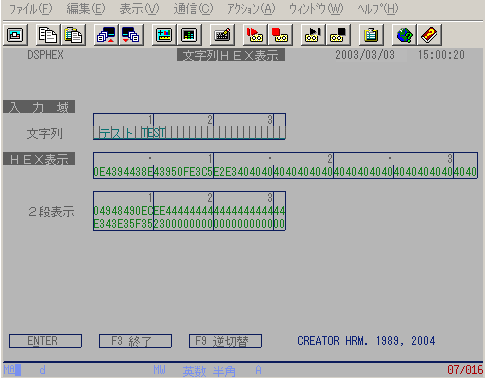Open the ウィンドウ(W) menu

(x=316, y=9)
